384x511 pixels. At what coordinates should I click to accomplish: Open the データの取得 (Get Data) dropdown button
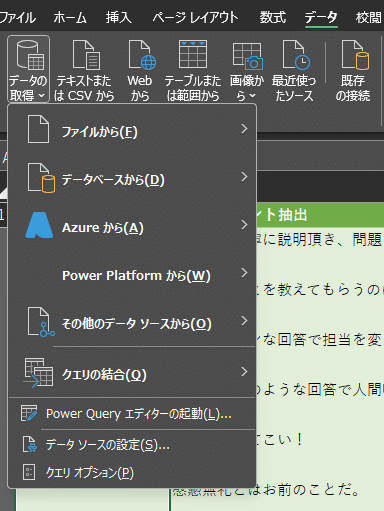pyautogui.click(x=28, y=69)
